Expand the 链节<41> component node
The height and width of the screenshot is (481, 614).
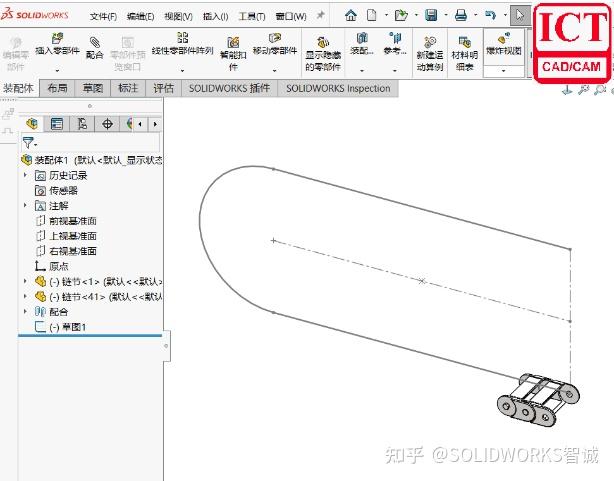coord(25,296)
